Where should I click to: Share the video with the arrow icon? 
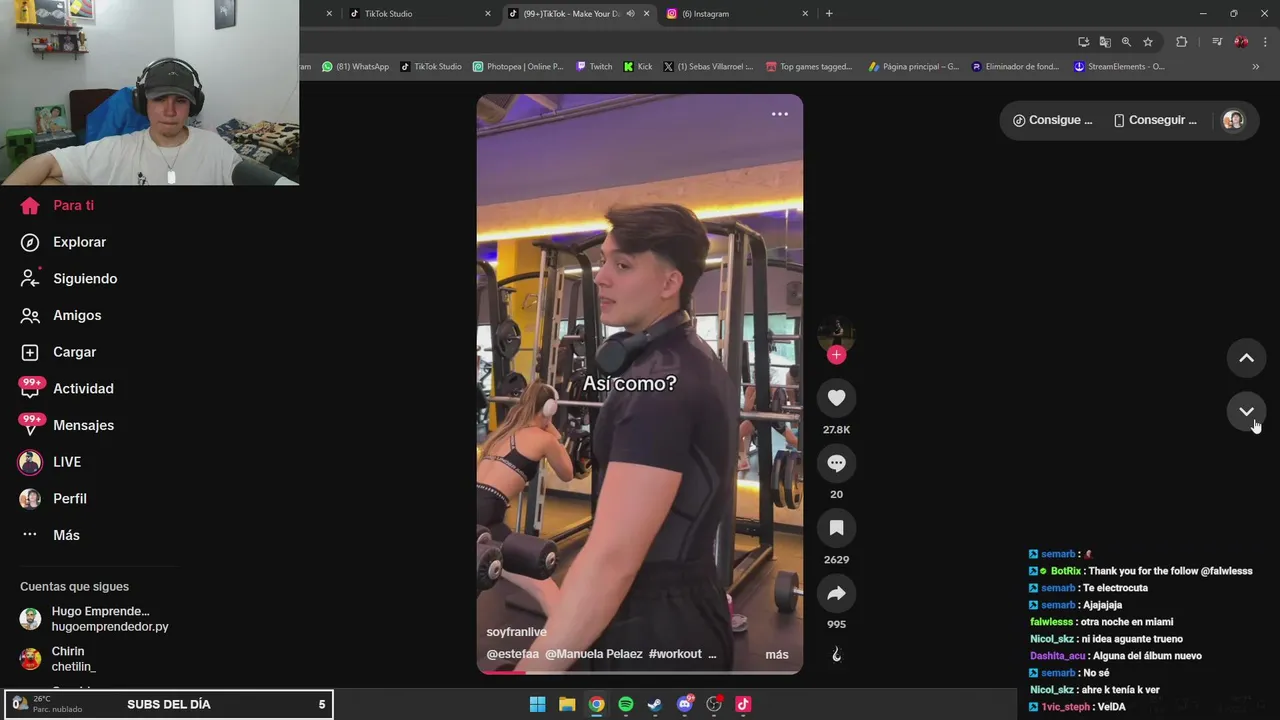click(x=836, y=593)
